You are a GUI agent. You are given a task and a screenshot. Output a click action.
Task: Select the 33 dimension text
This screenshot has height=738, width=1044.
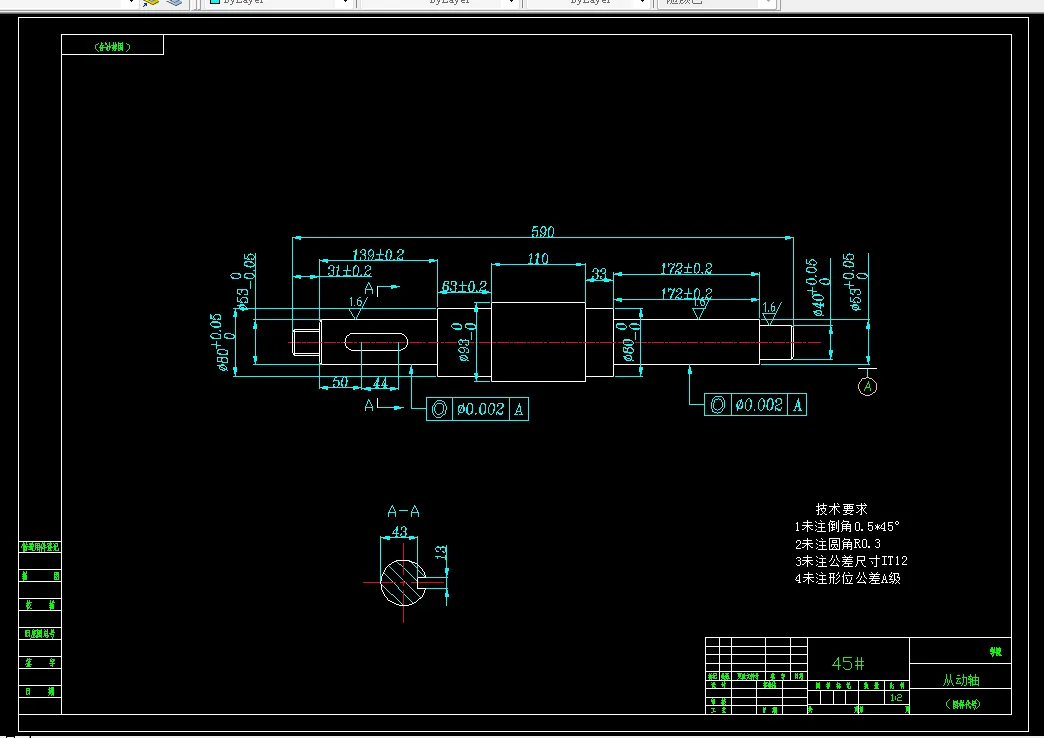tap(599, 273)
